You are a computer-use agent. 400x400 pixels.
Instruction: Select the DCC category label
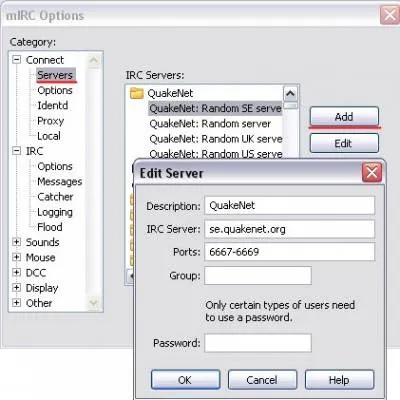[36, 273]
